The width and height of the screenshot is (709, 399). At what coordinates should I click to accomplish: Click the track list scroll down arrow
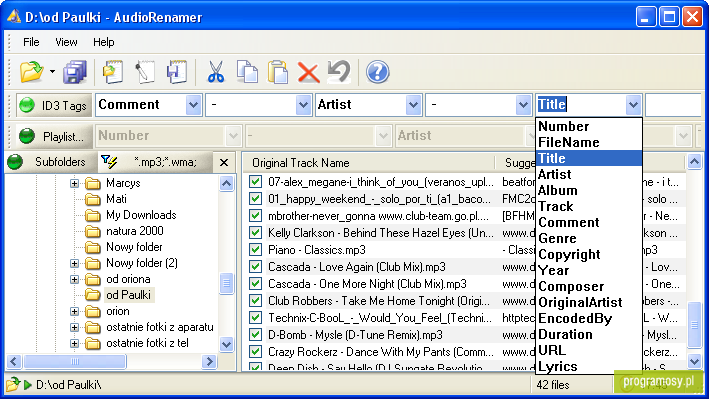click(694, 361)
